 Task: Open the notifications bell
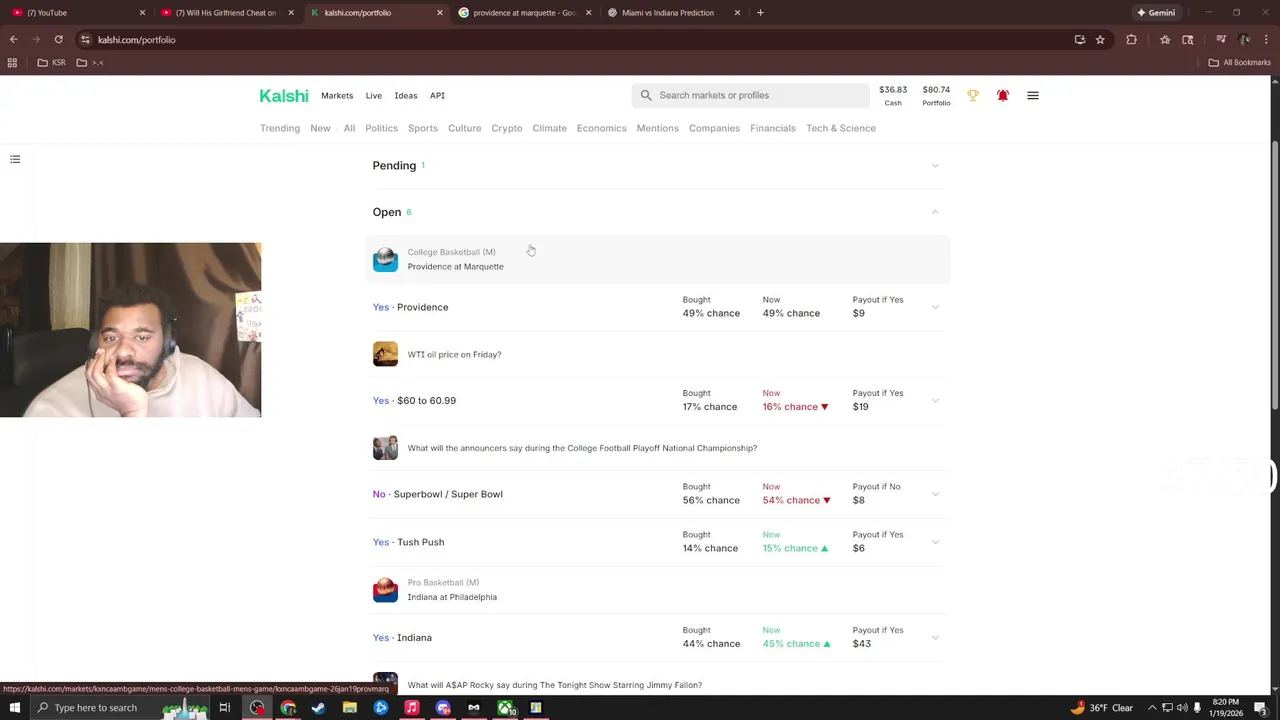[1003, 95]
